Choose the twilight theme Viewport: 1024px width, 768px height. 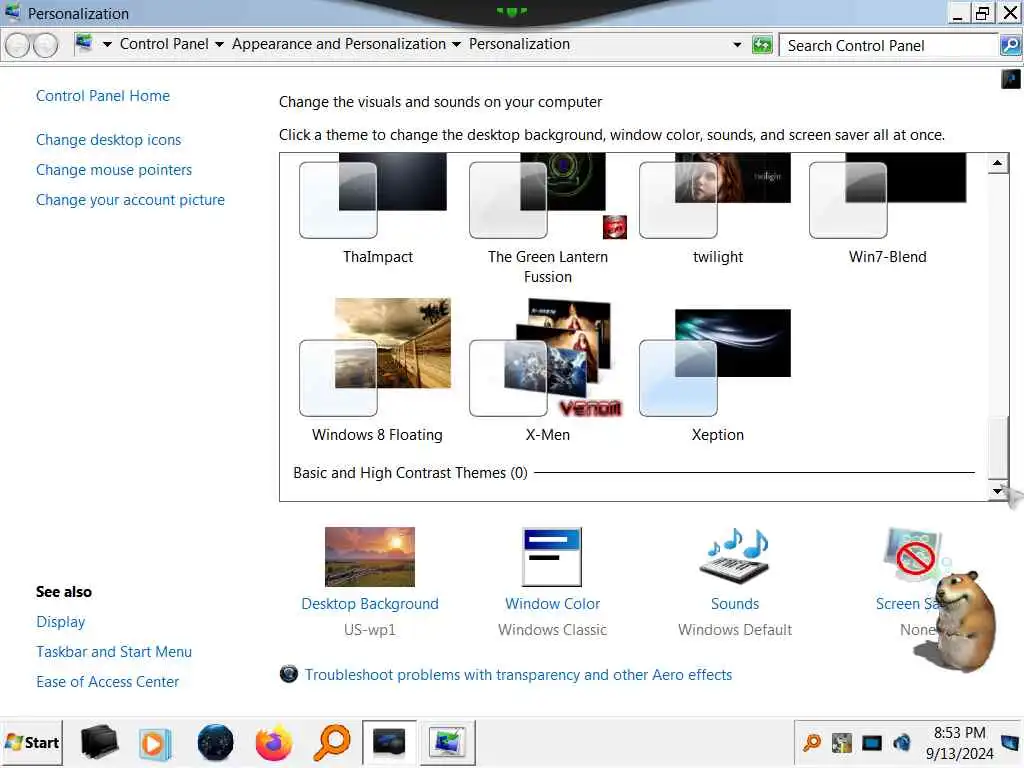(714, 196)
